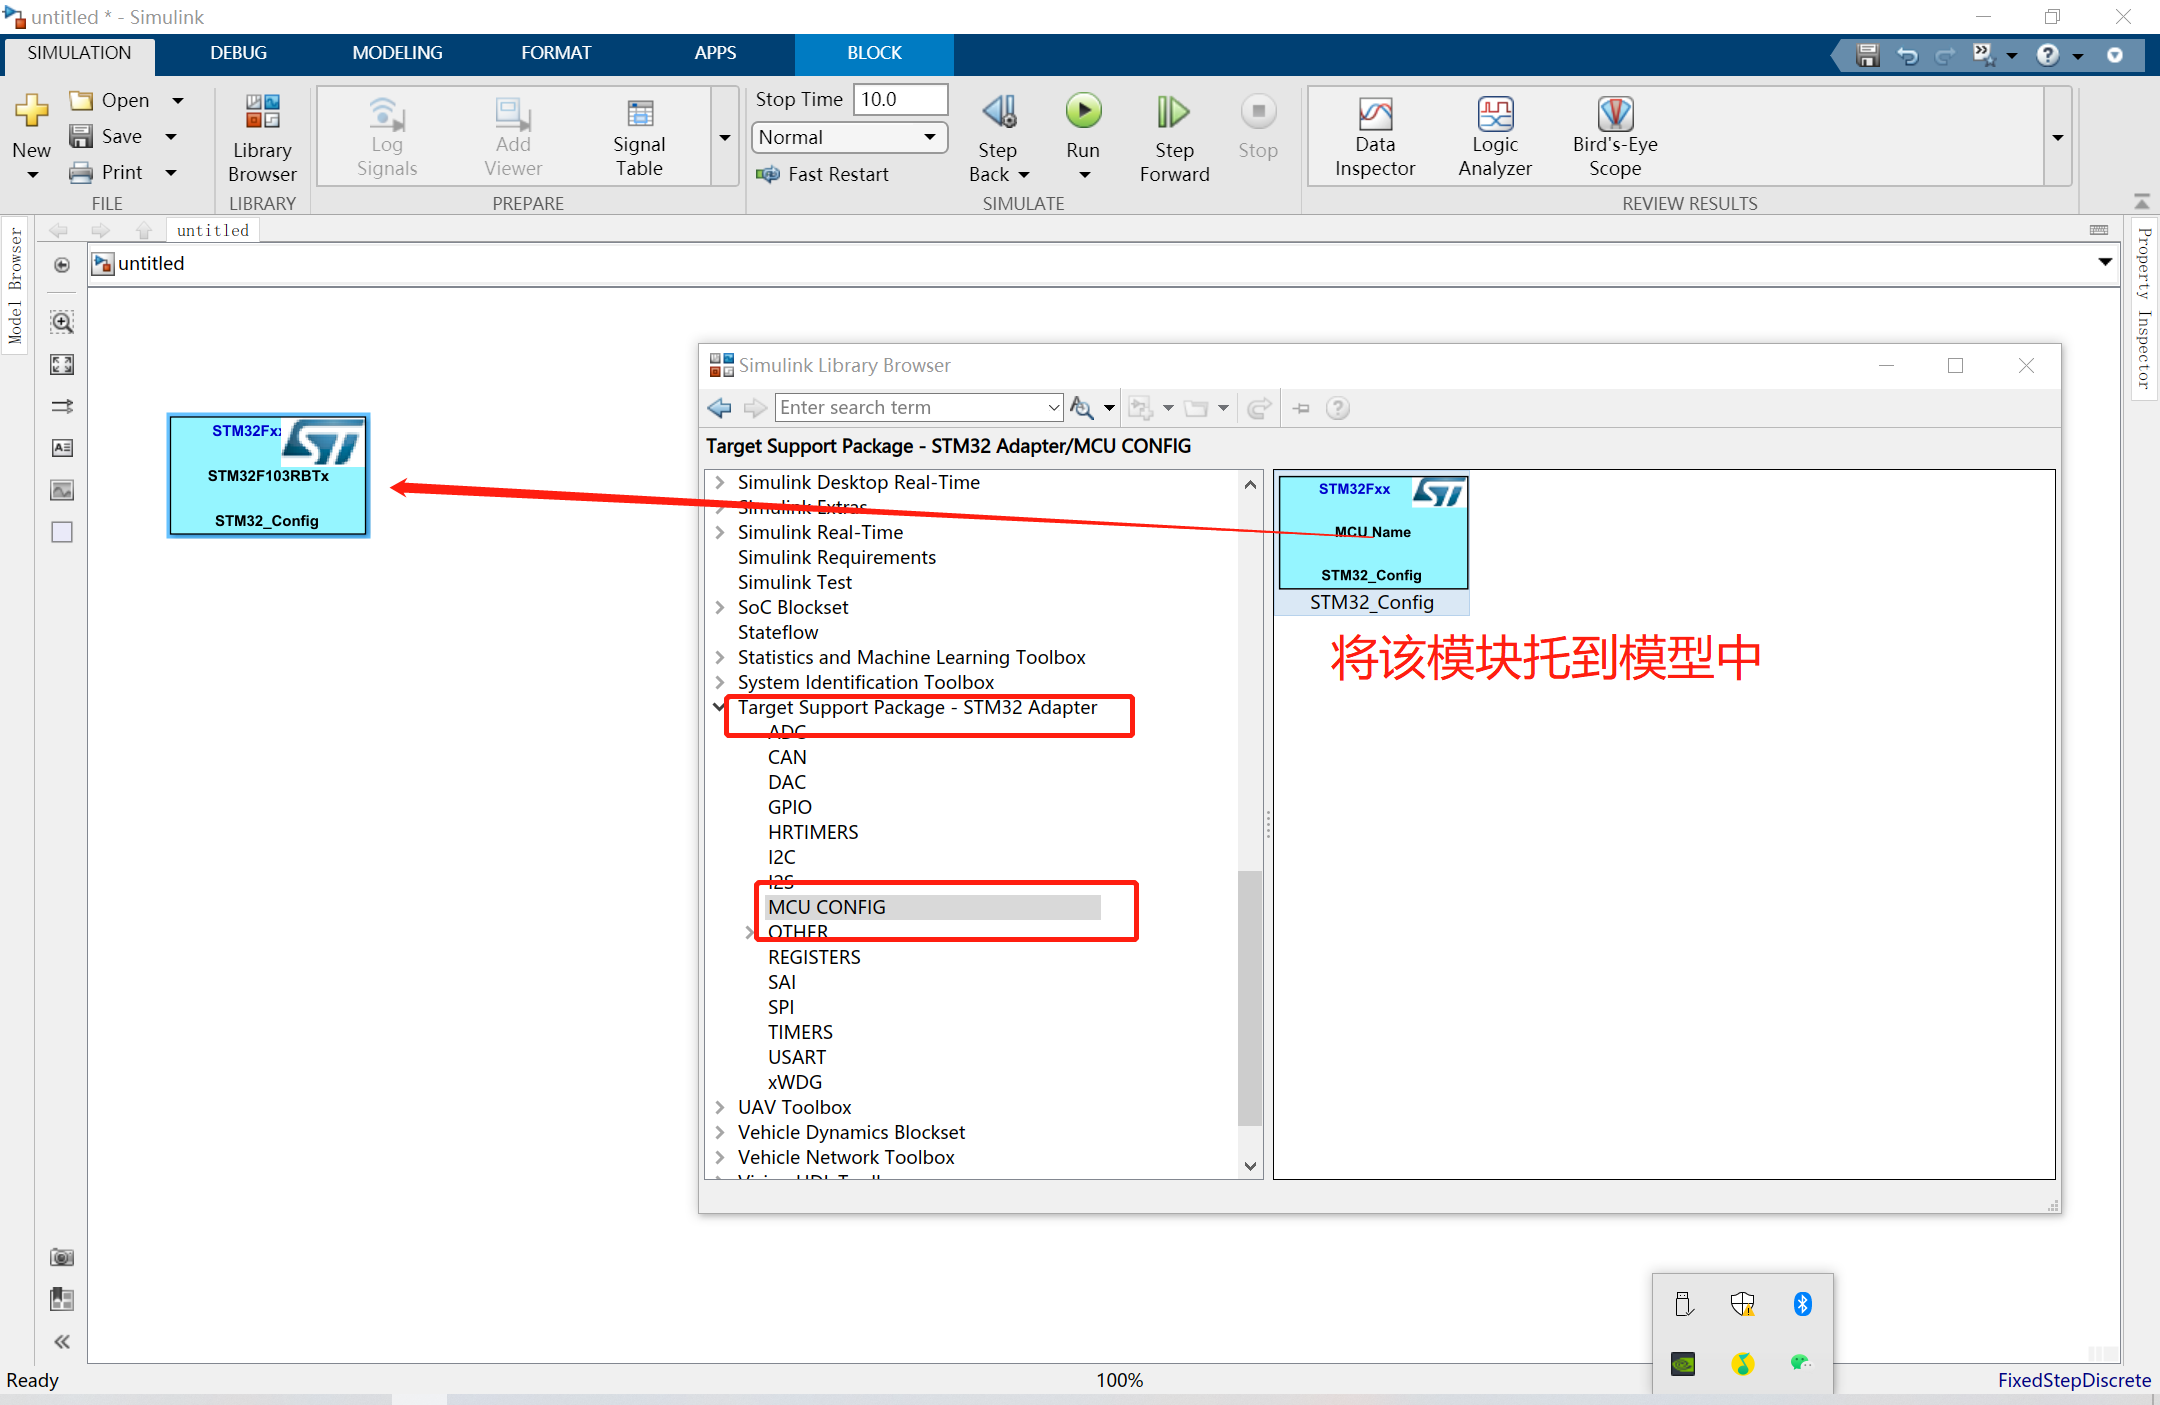The image size is (2160, 1405).
Task: Expand Vehicle Network Toolbox node
Action: [x=720, y=1157]
